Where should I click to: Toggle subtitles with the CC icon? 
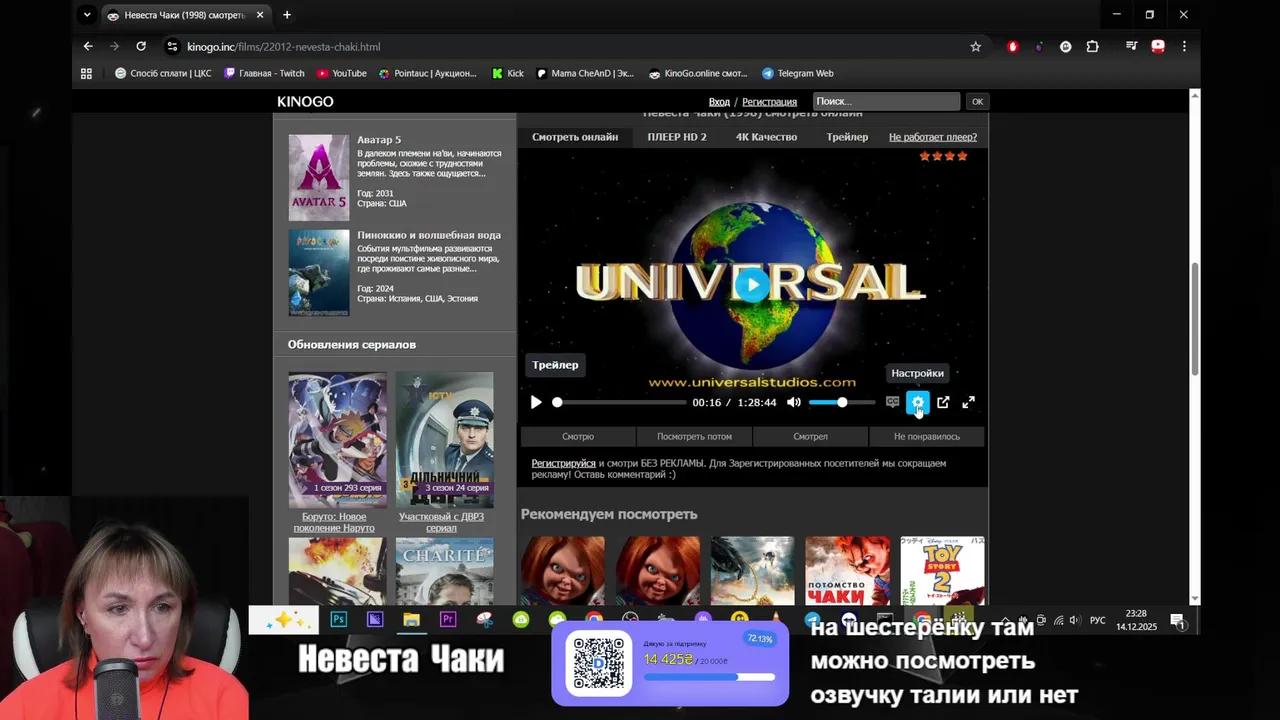pyautogui.click(x=892, y=402)
